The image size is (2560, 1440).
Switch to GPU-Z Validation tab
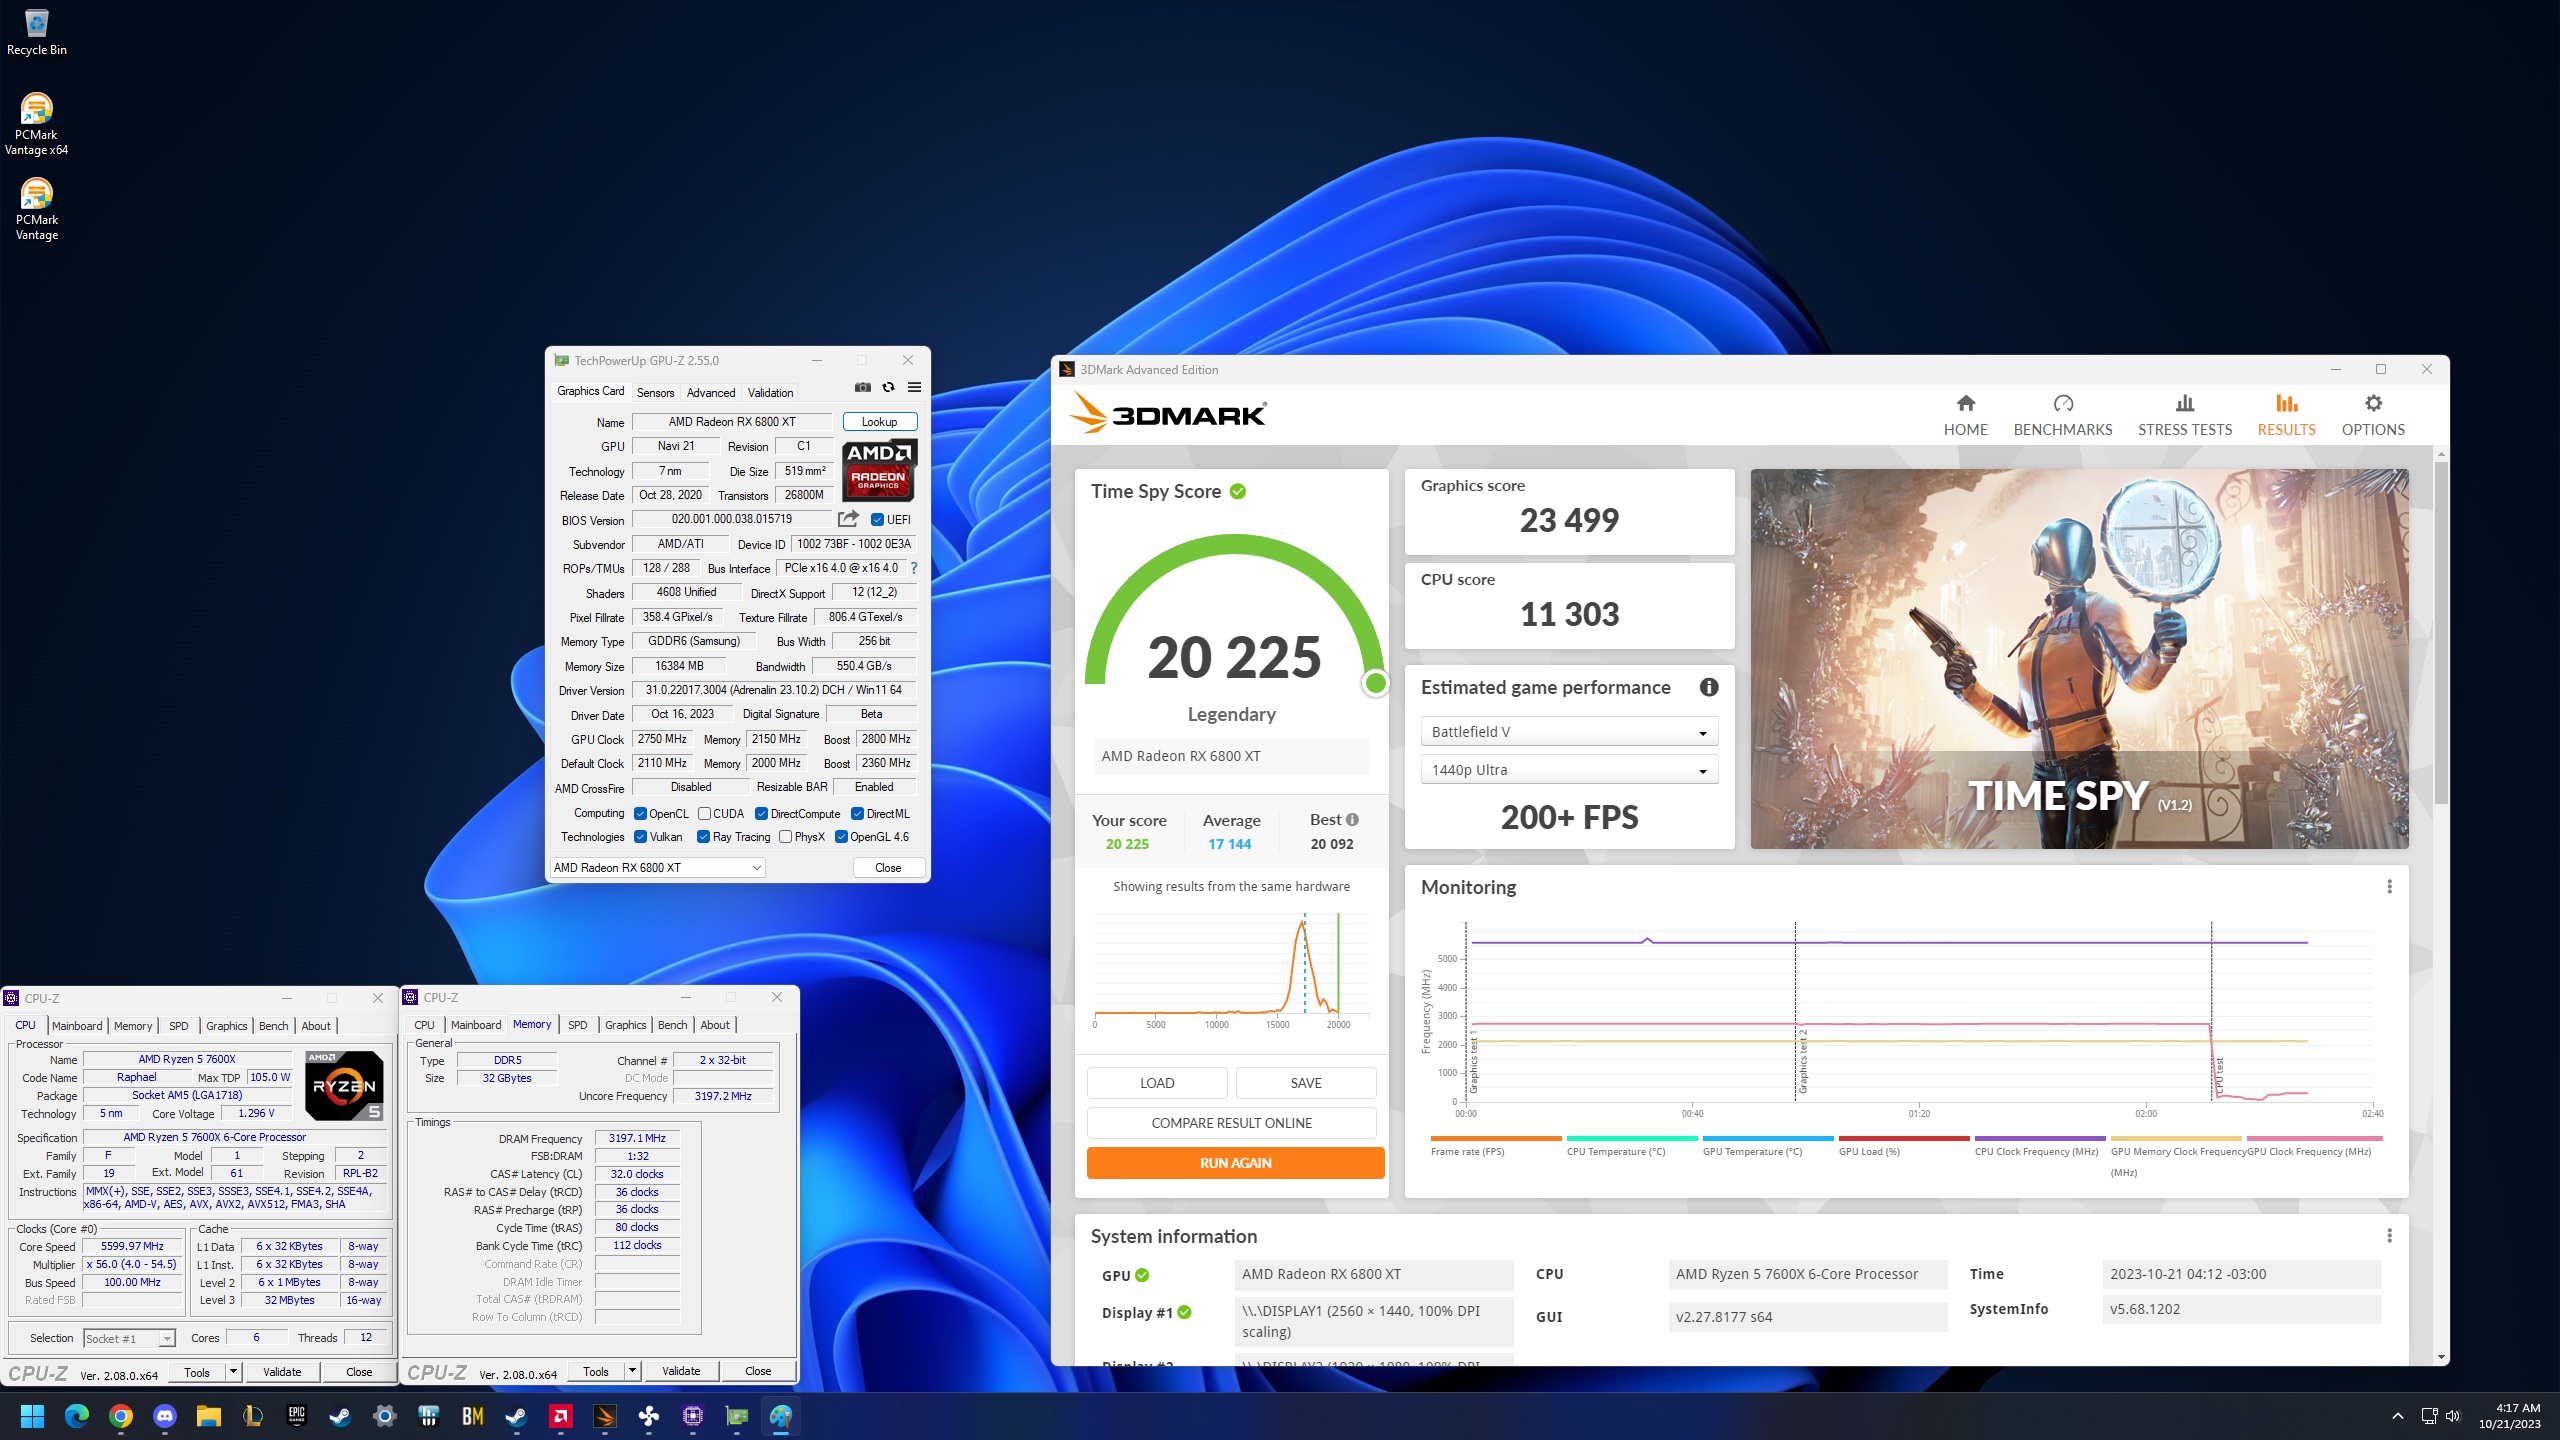pos(770,393)
